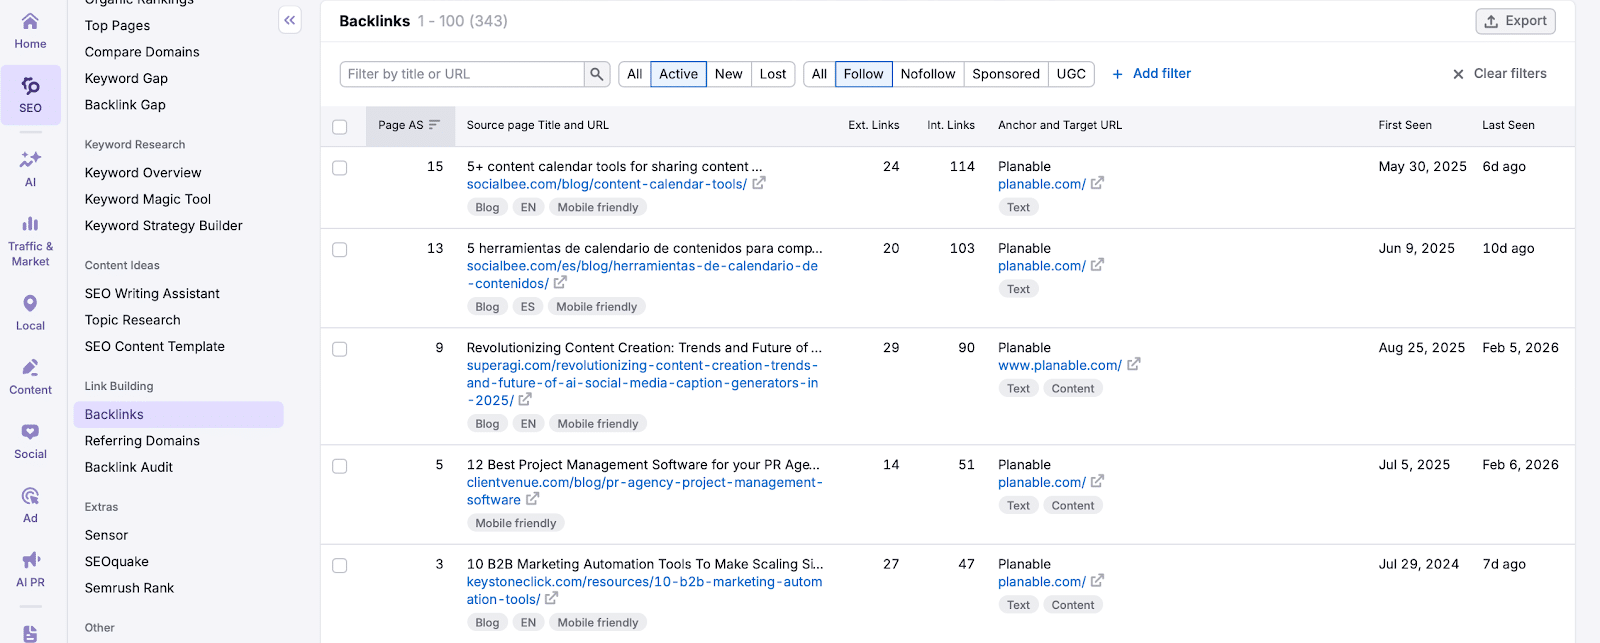Open Keyword Strategy Builder
The height and width of the screenshot is (643, 1600).
163,225
